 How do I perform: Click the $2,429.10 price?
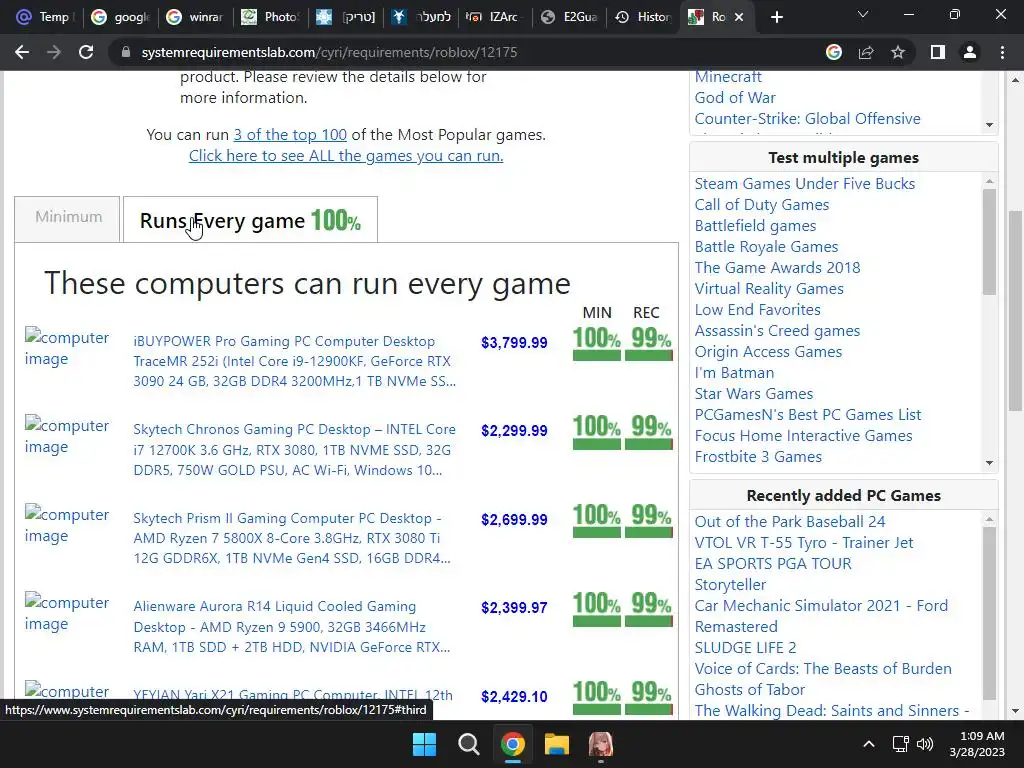(x=514, y=697)
